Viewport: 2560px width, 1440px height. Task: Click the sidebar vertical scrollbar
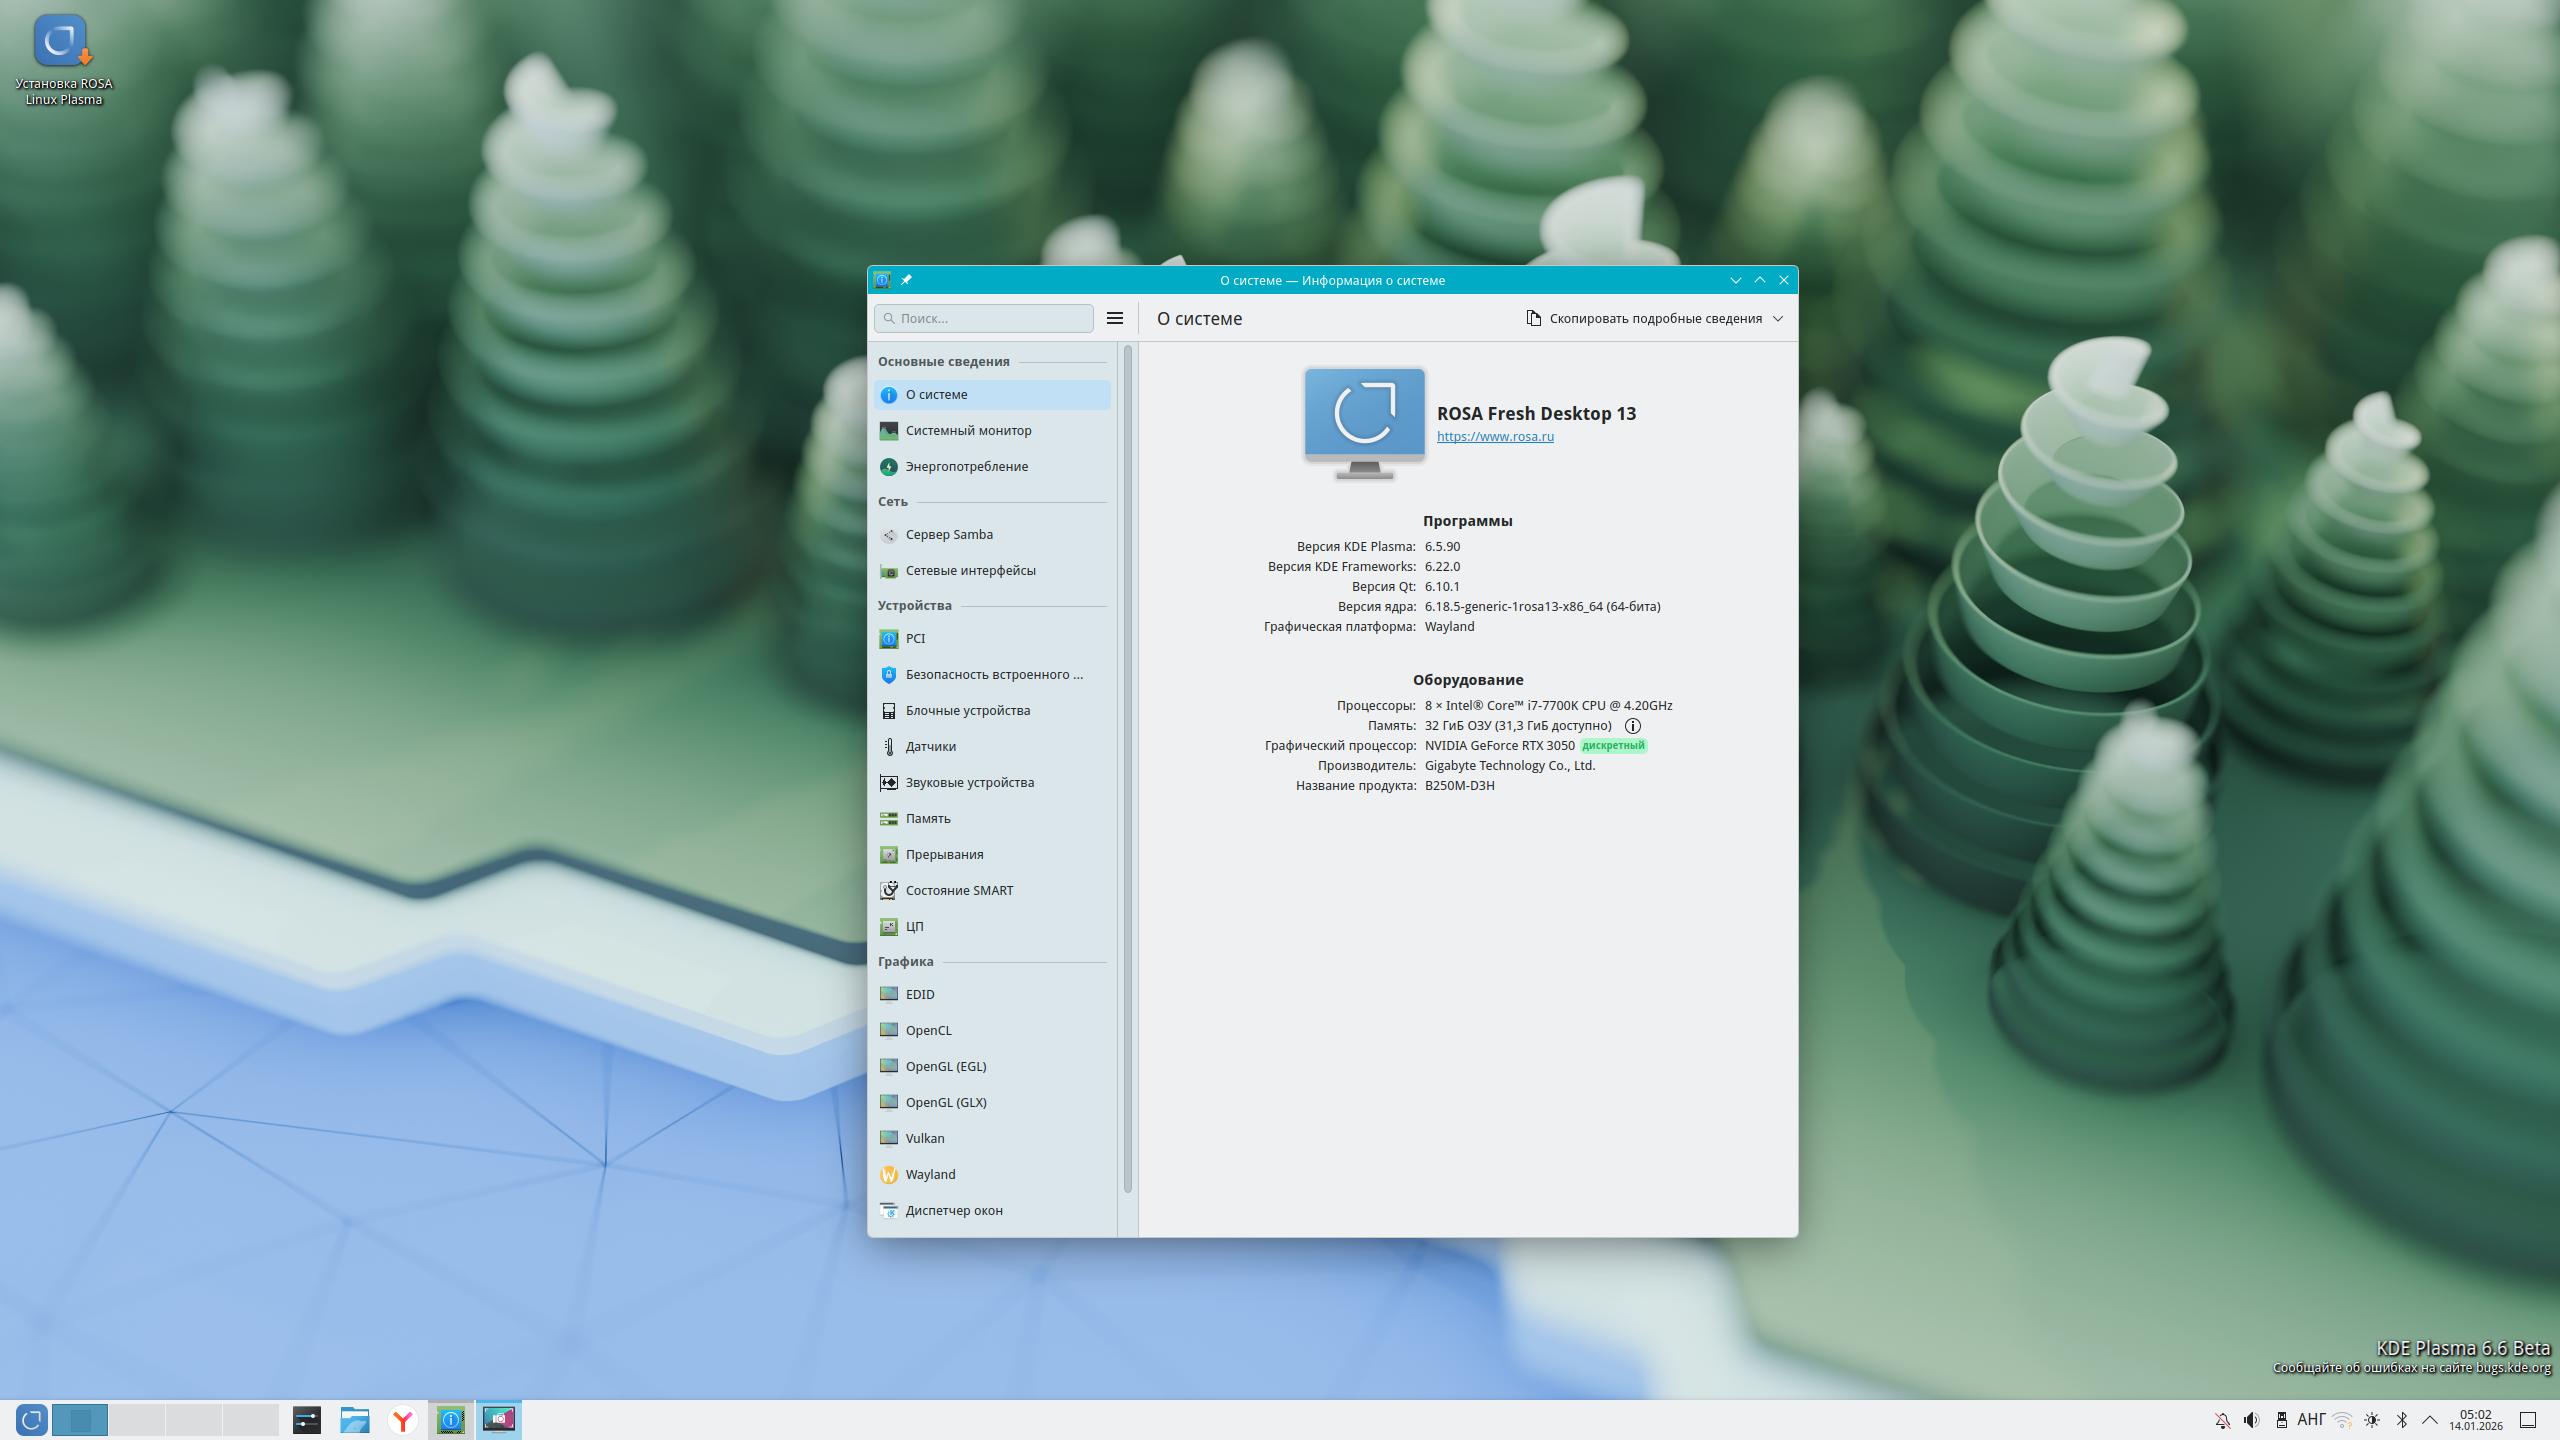(x=1128, y=768)
